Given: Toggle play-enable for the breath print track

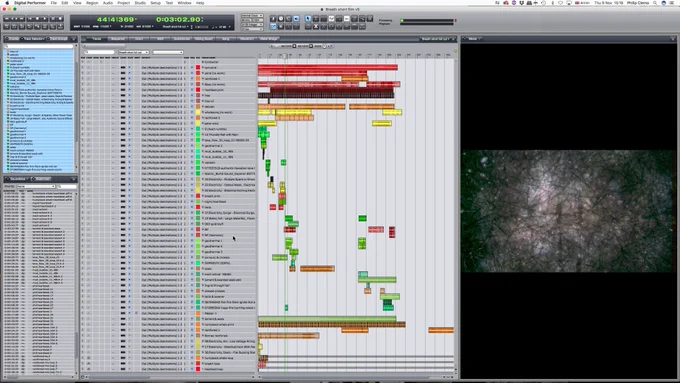Looking at the screenshot, I should pos(129,196).
